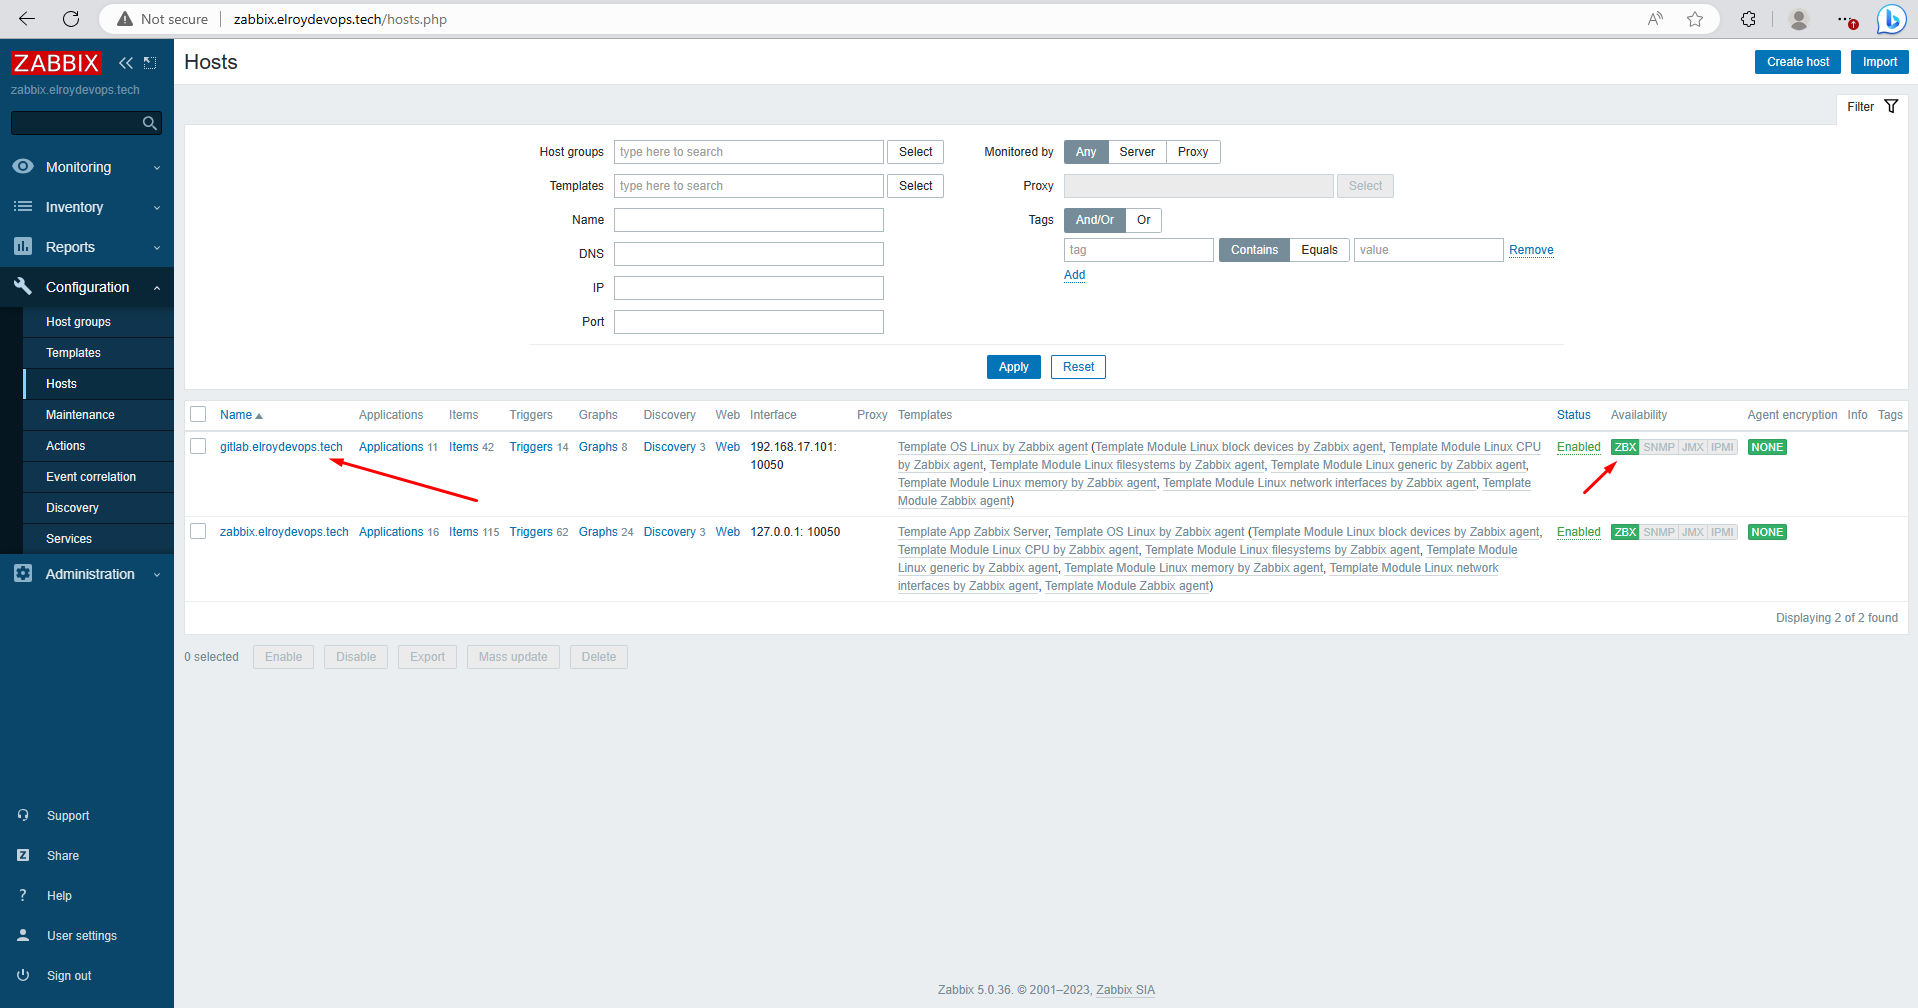
Task: Focus the DNS filter field
Action: pyautogui.click(x=748, y=254)
